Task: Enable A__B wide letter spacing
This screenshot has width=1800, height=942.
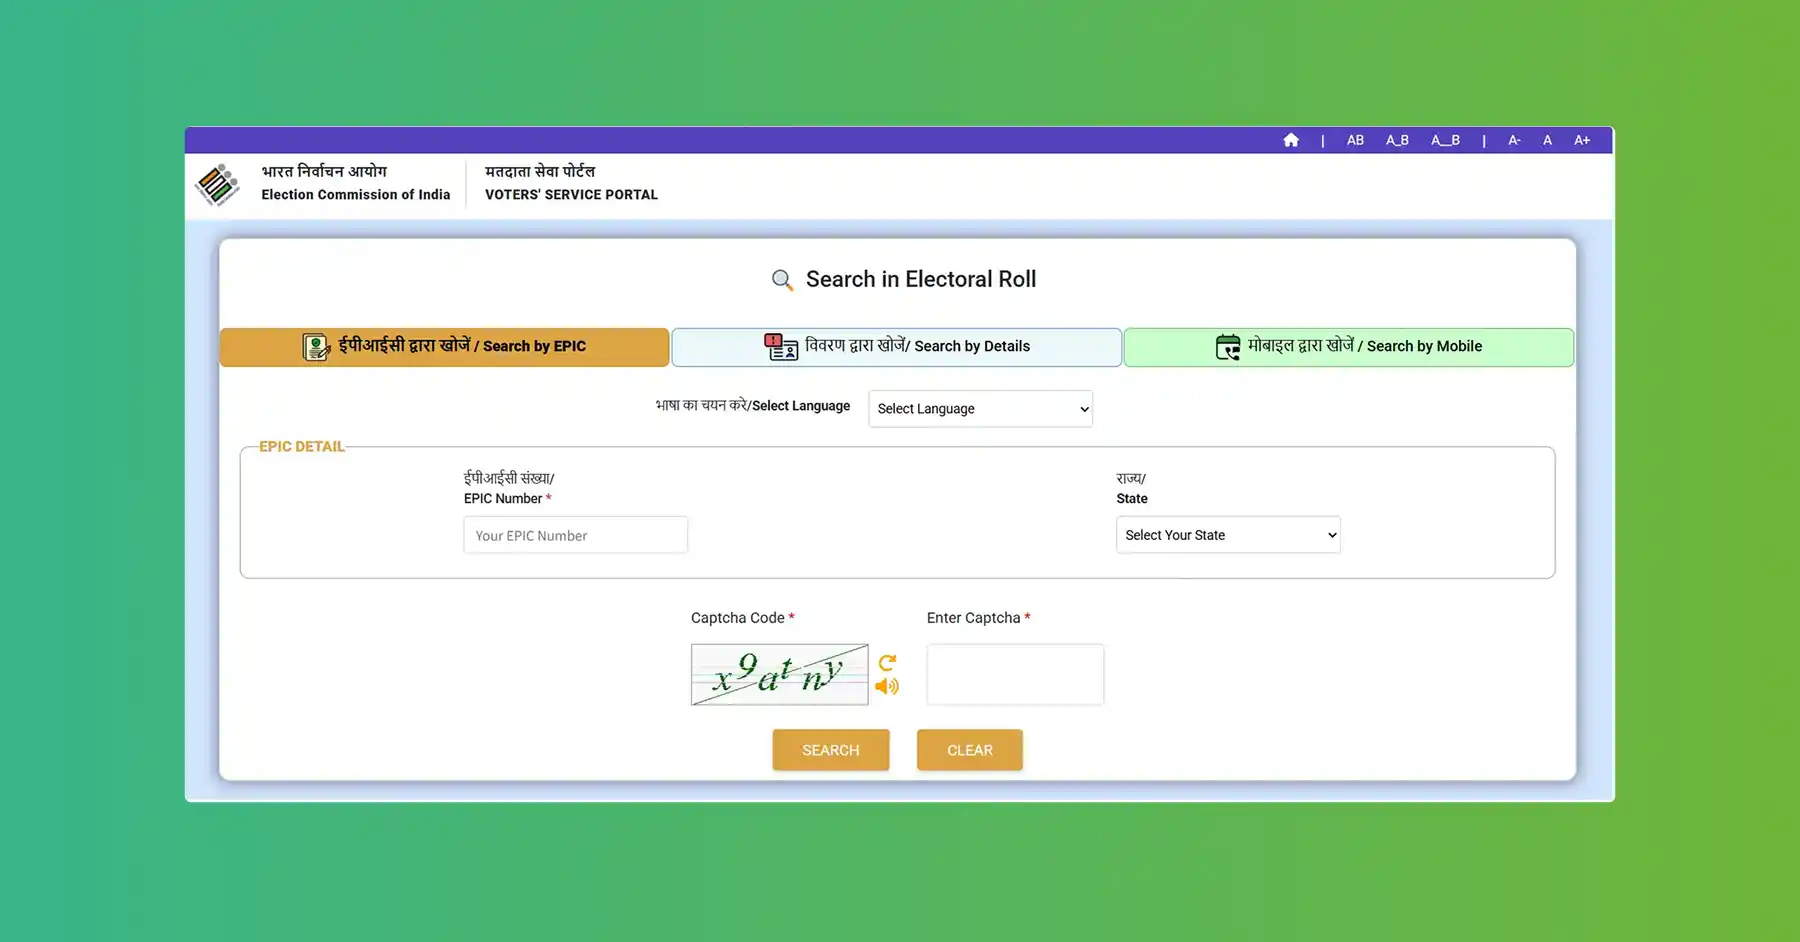Action: pyautogui.click(x=1445, y=140)
